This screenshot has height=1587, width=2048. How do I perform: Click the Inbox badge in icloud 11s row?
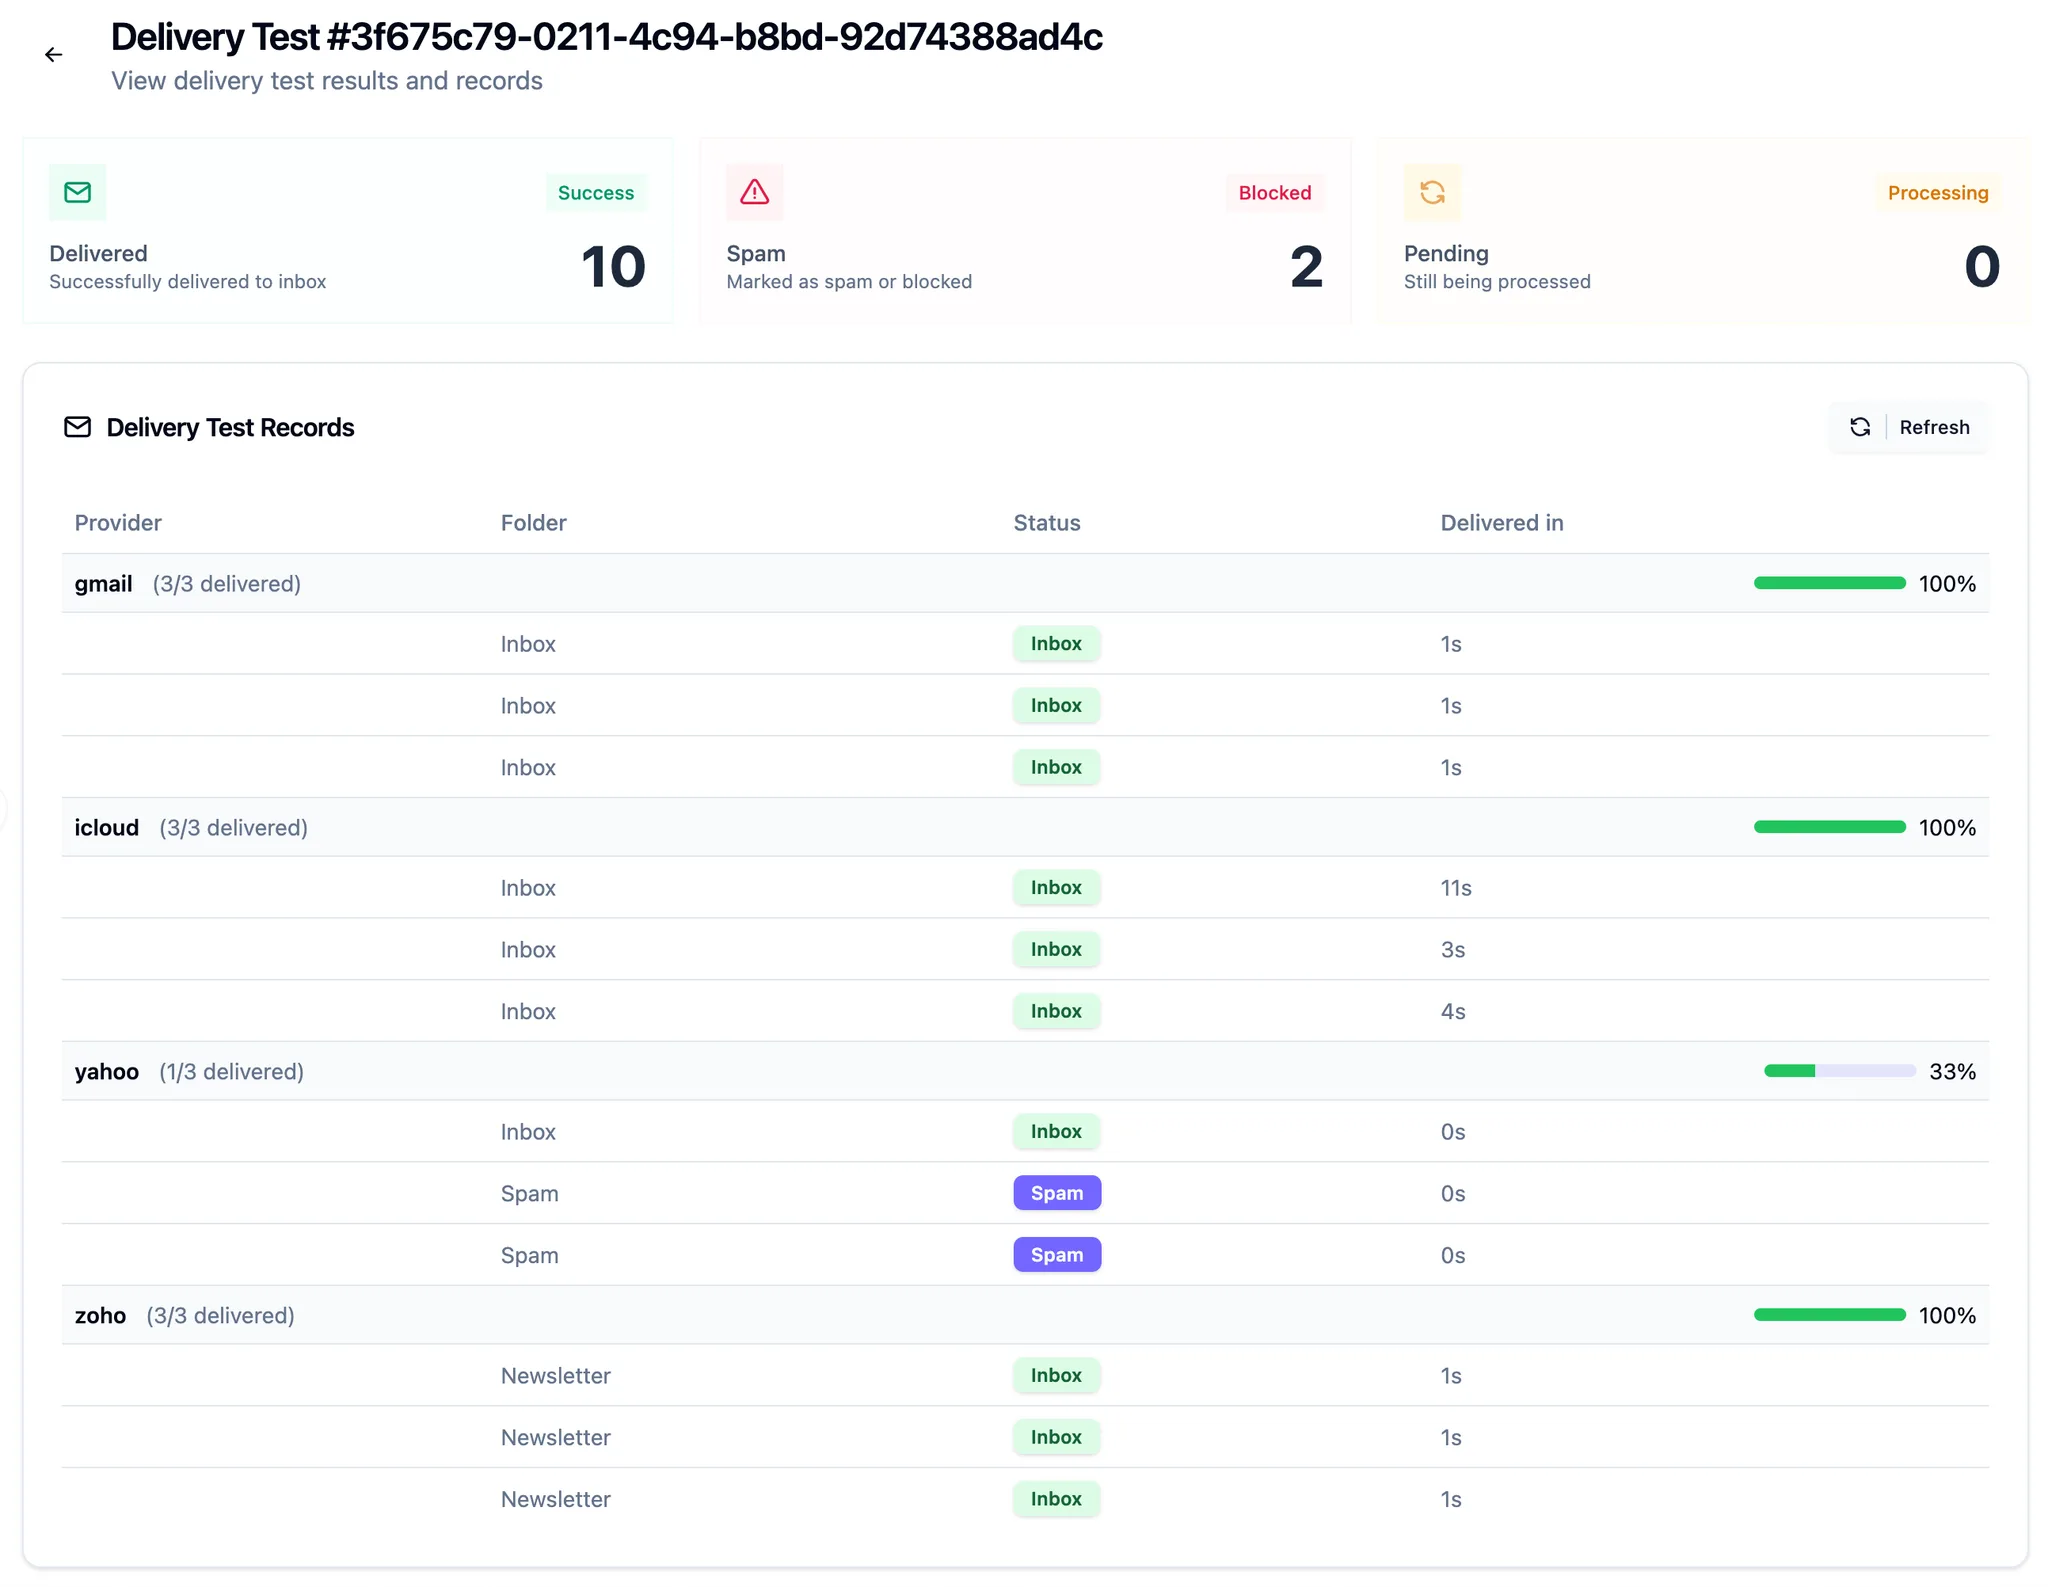tap(1056, 888)
